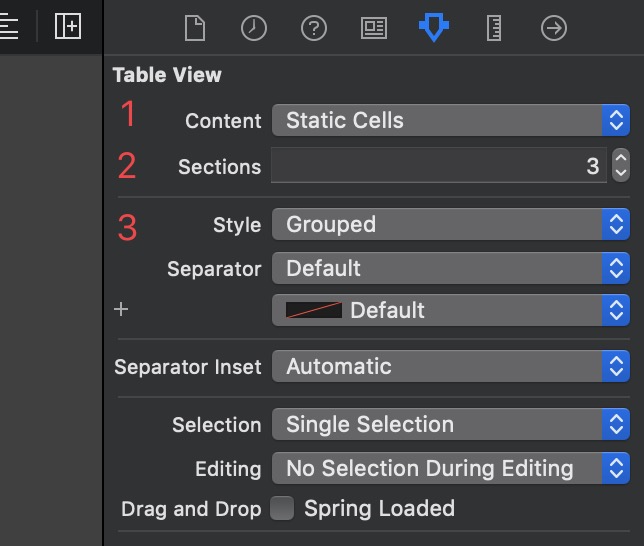This screenshot has height=546, width=644.
Task: Open the Size inspector ruler icon
Action: tap(493, 28)
